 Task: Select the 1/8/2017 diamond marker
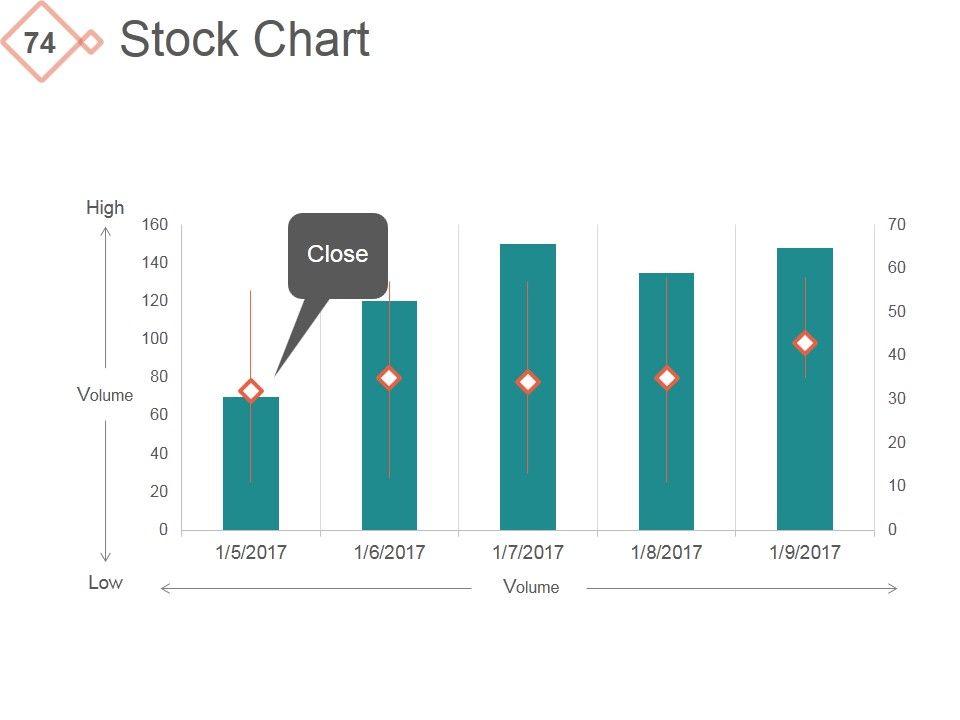(x=667, y=378)
